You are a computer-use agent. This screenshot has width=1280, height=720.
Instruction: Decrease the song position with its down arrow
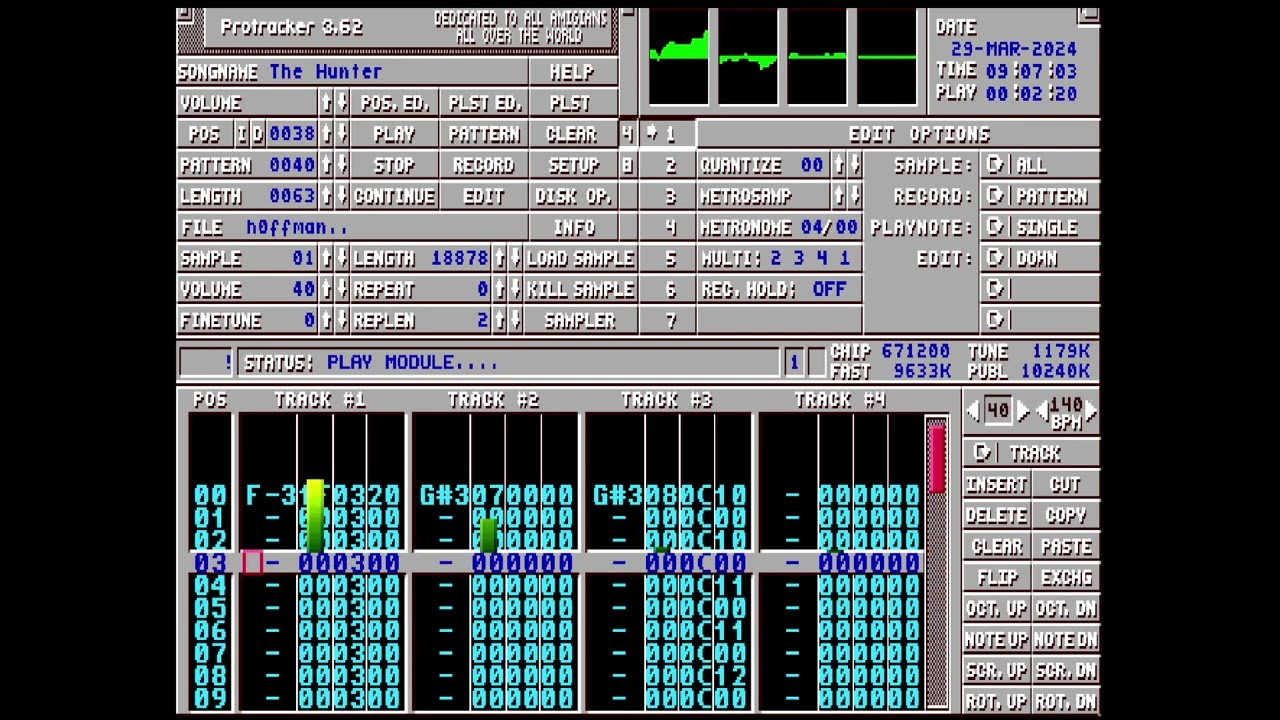click(342, 134)
